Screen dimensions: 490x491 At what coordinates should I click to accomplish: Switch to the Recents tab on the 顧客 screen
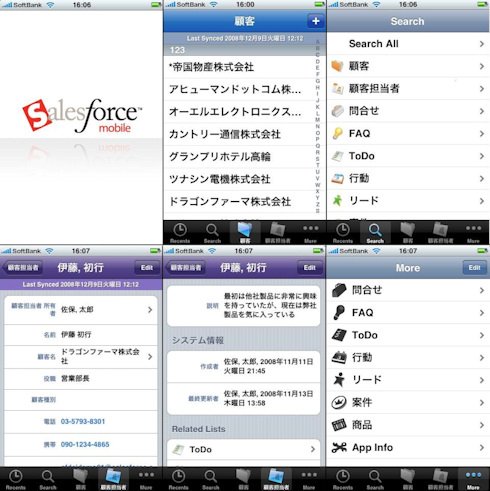(x=180, y=233)
